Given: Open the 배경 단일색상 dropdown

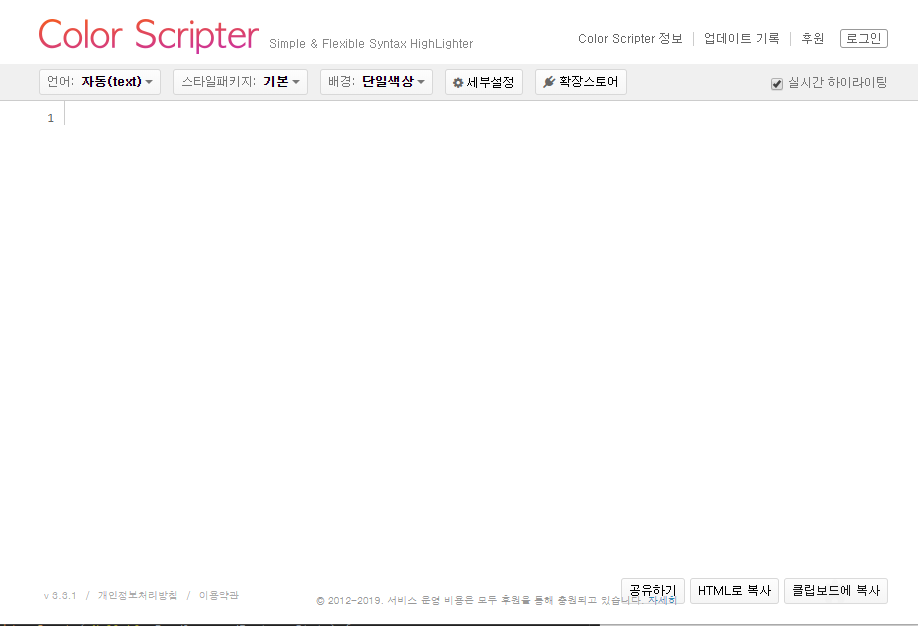Looking at the screenshot, I should (376, 82).
